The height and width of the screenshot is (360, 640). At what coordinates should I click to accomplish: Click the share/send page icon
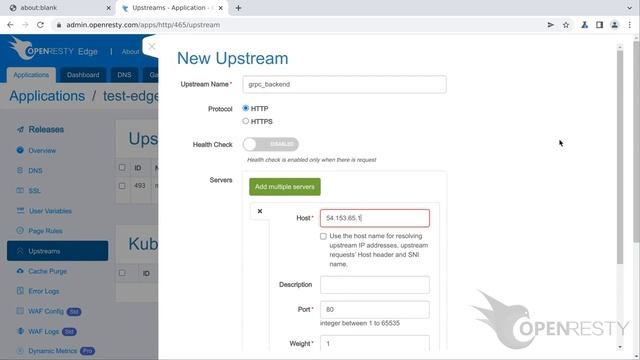[x=551, y=25]
